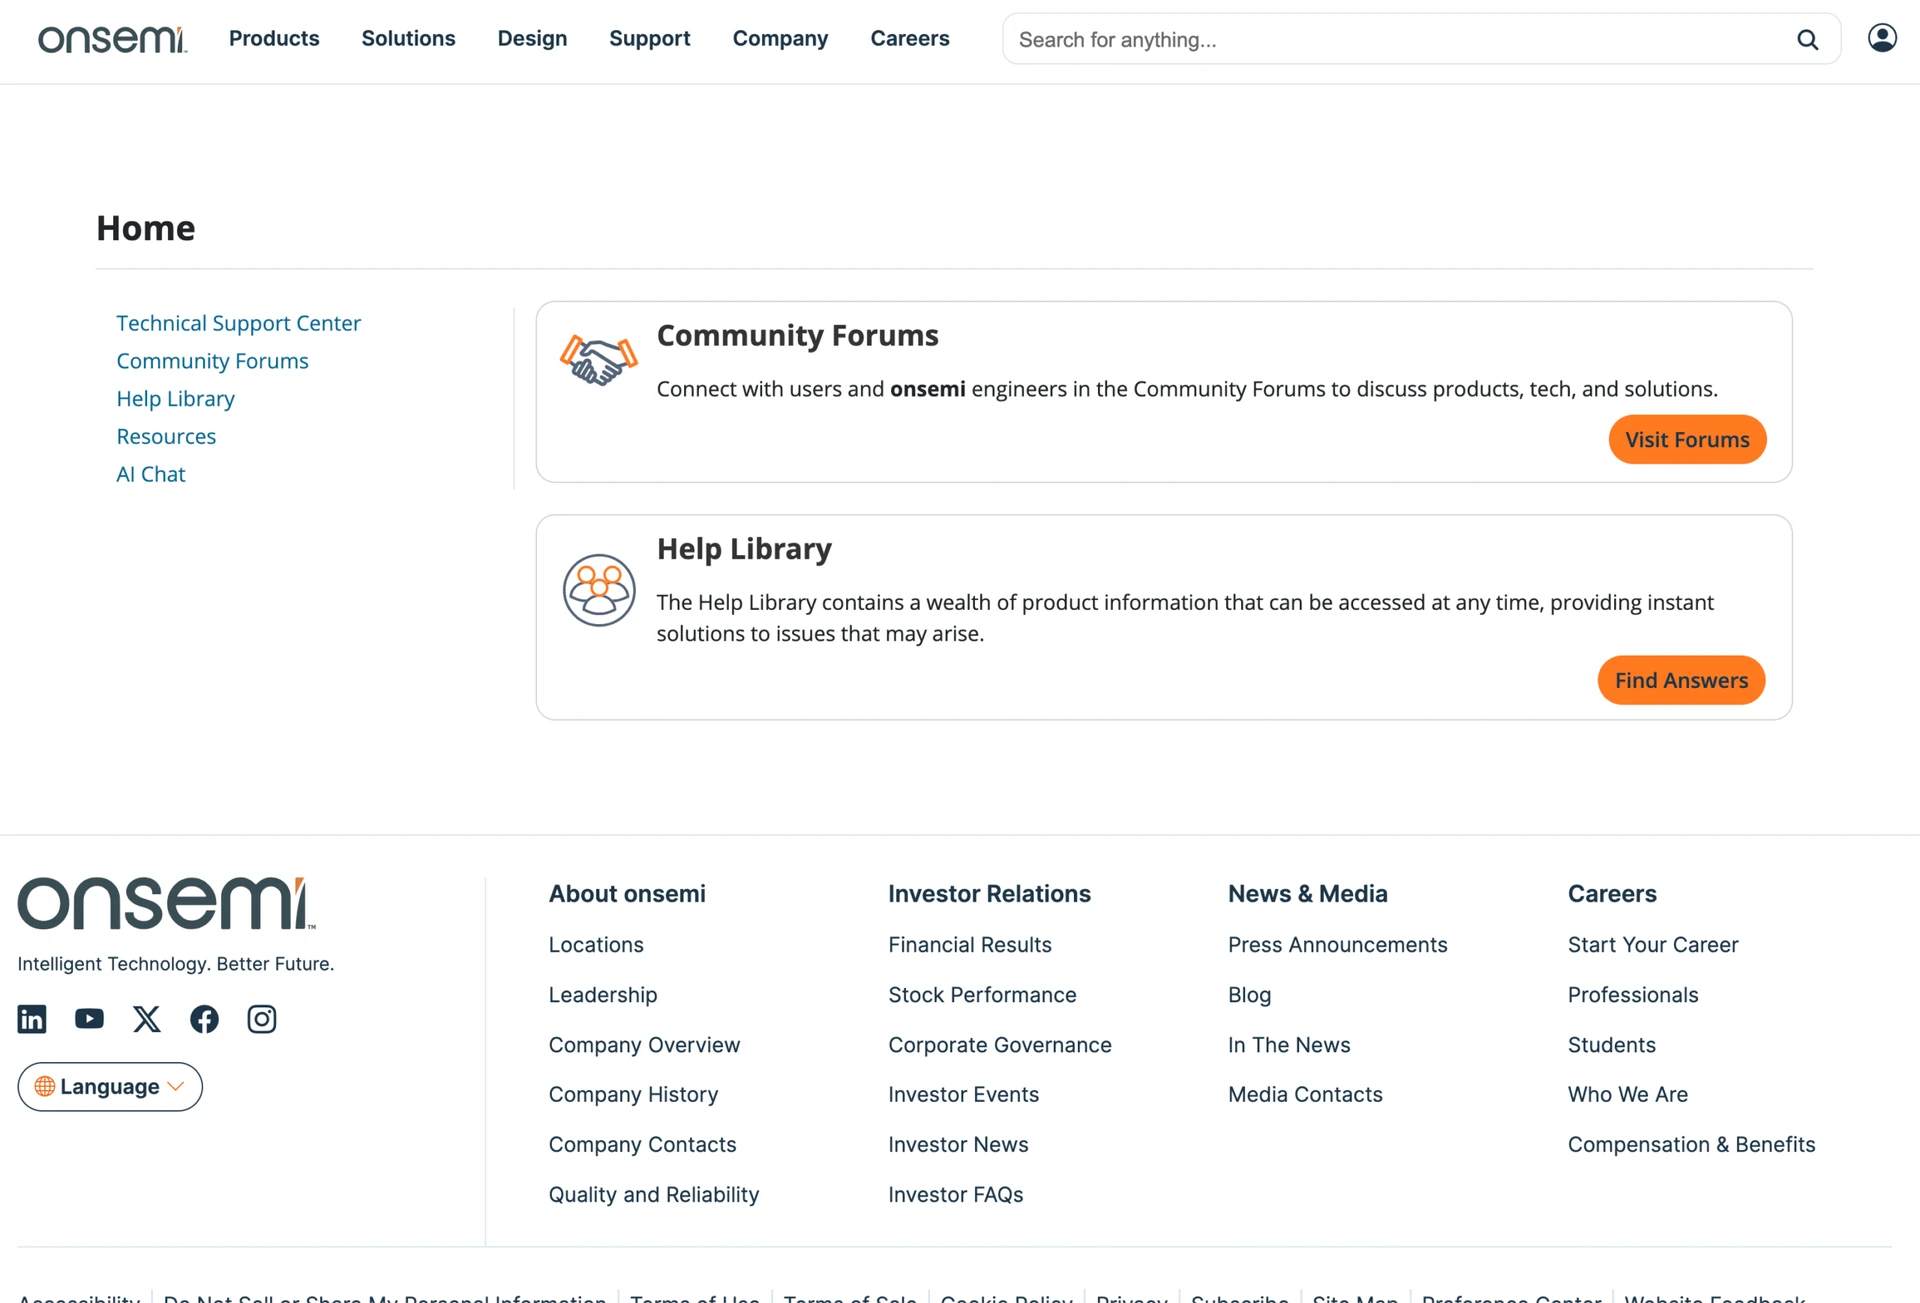Go to Technical Support Center link

(x=238, y=323)
